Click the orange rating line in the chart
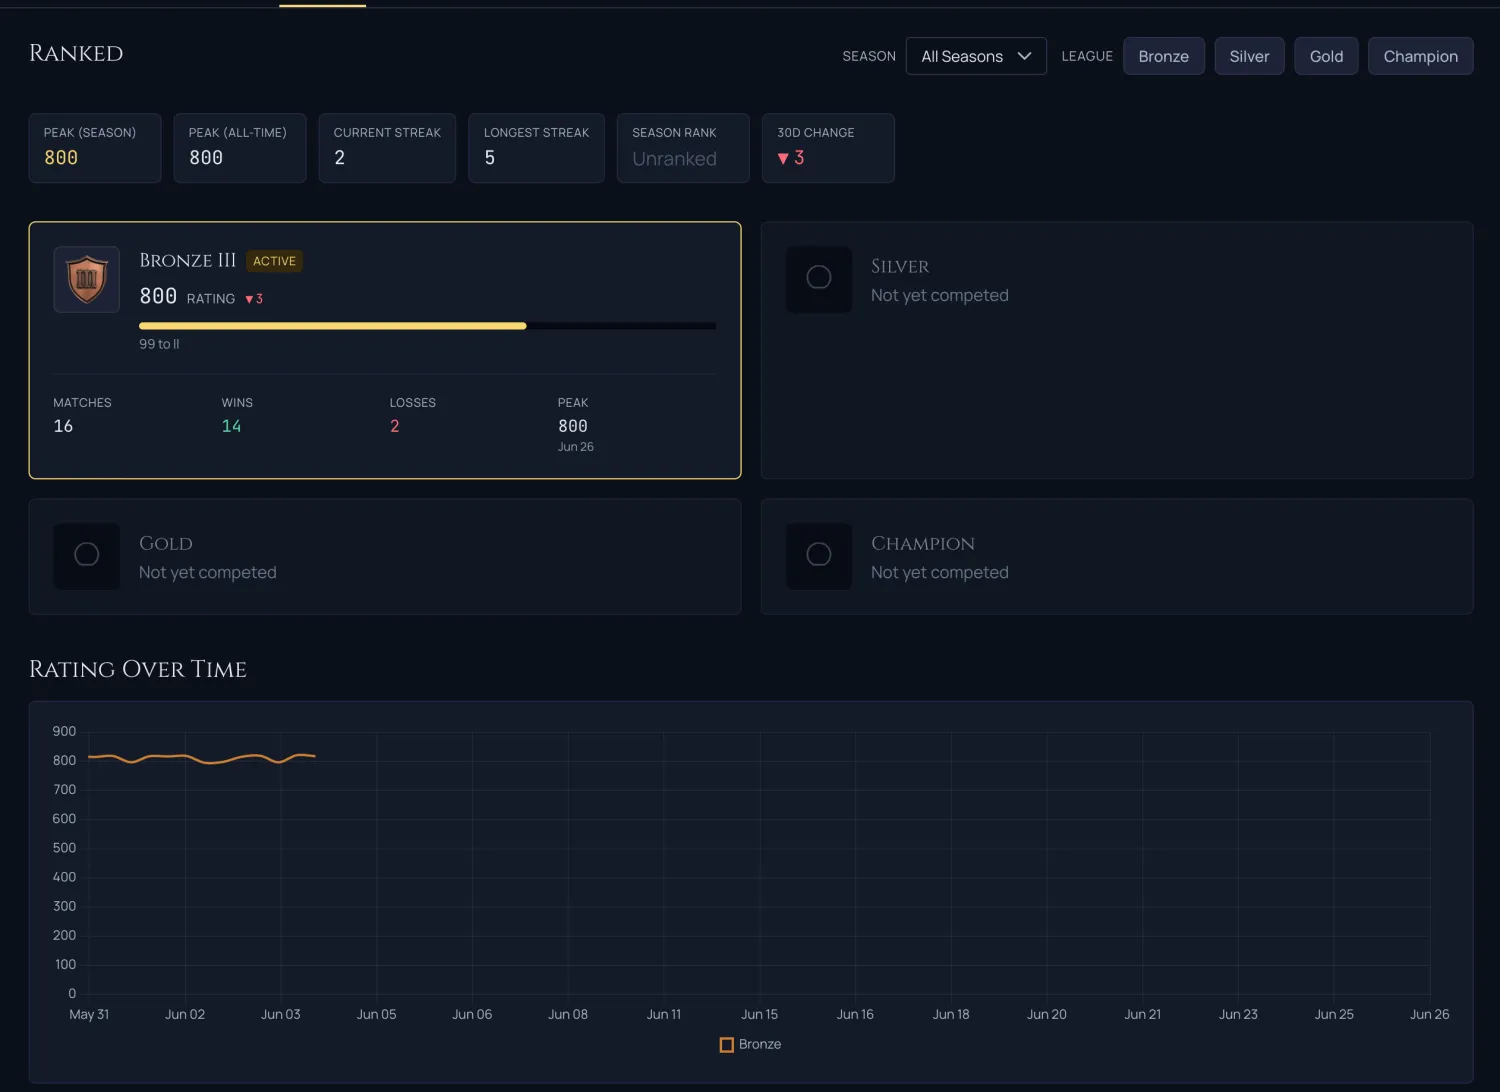 coord(202,758)
